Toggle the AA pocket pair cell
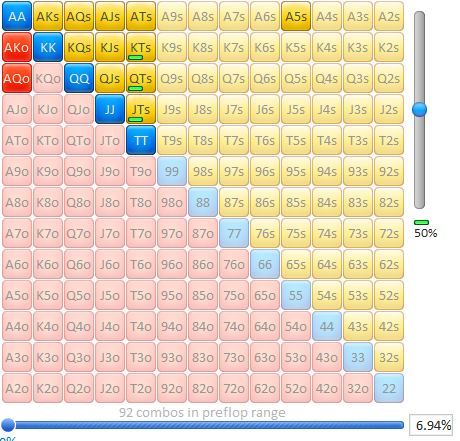This screenshot has height=441, width=460. coord(17,16)
